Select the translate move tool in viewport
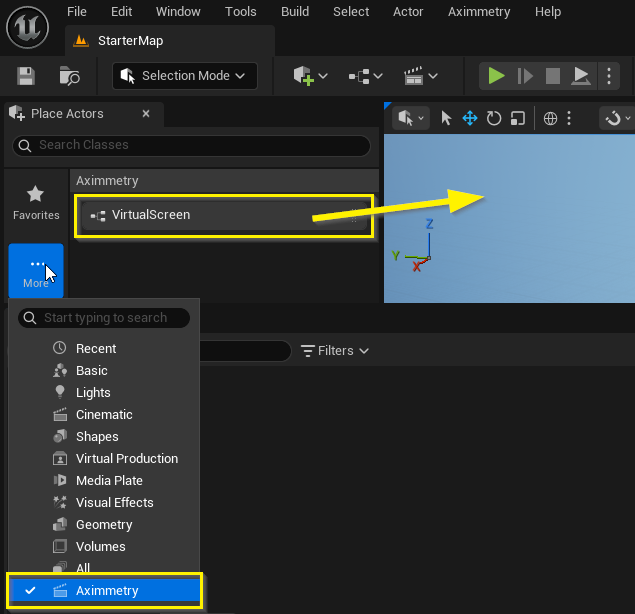This screenshot has width=635, height=614. [x=469, y=118]
